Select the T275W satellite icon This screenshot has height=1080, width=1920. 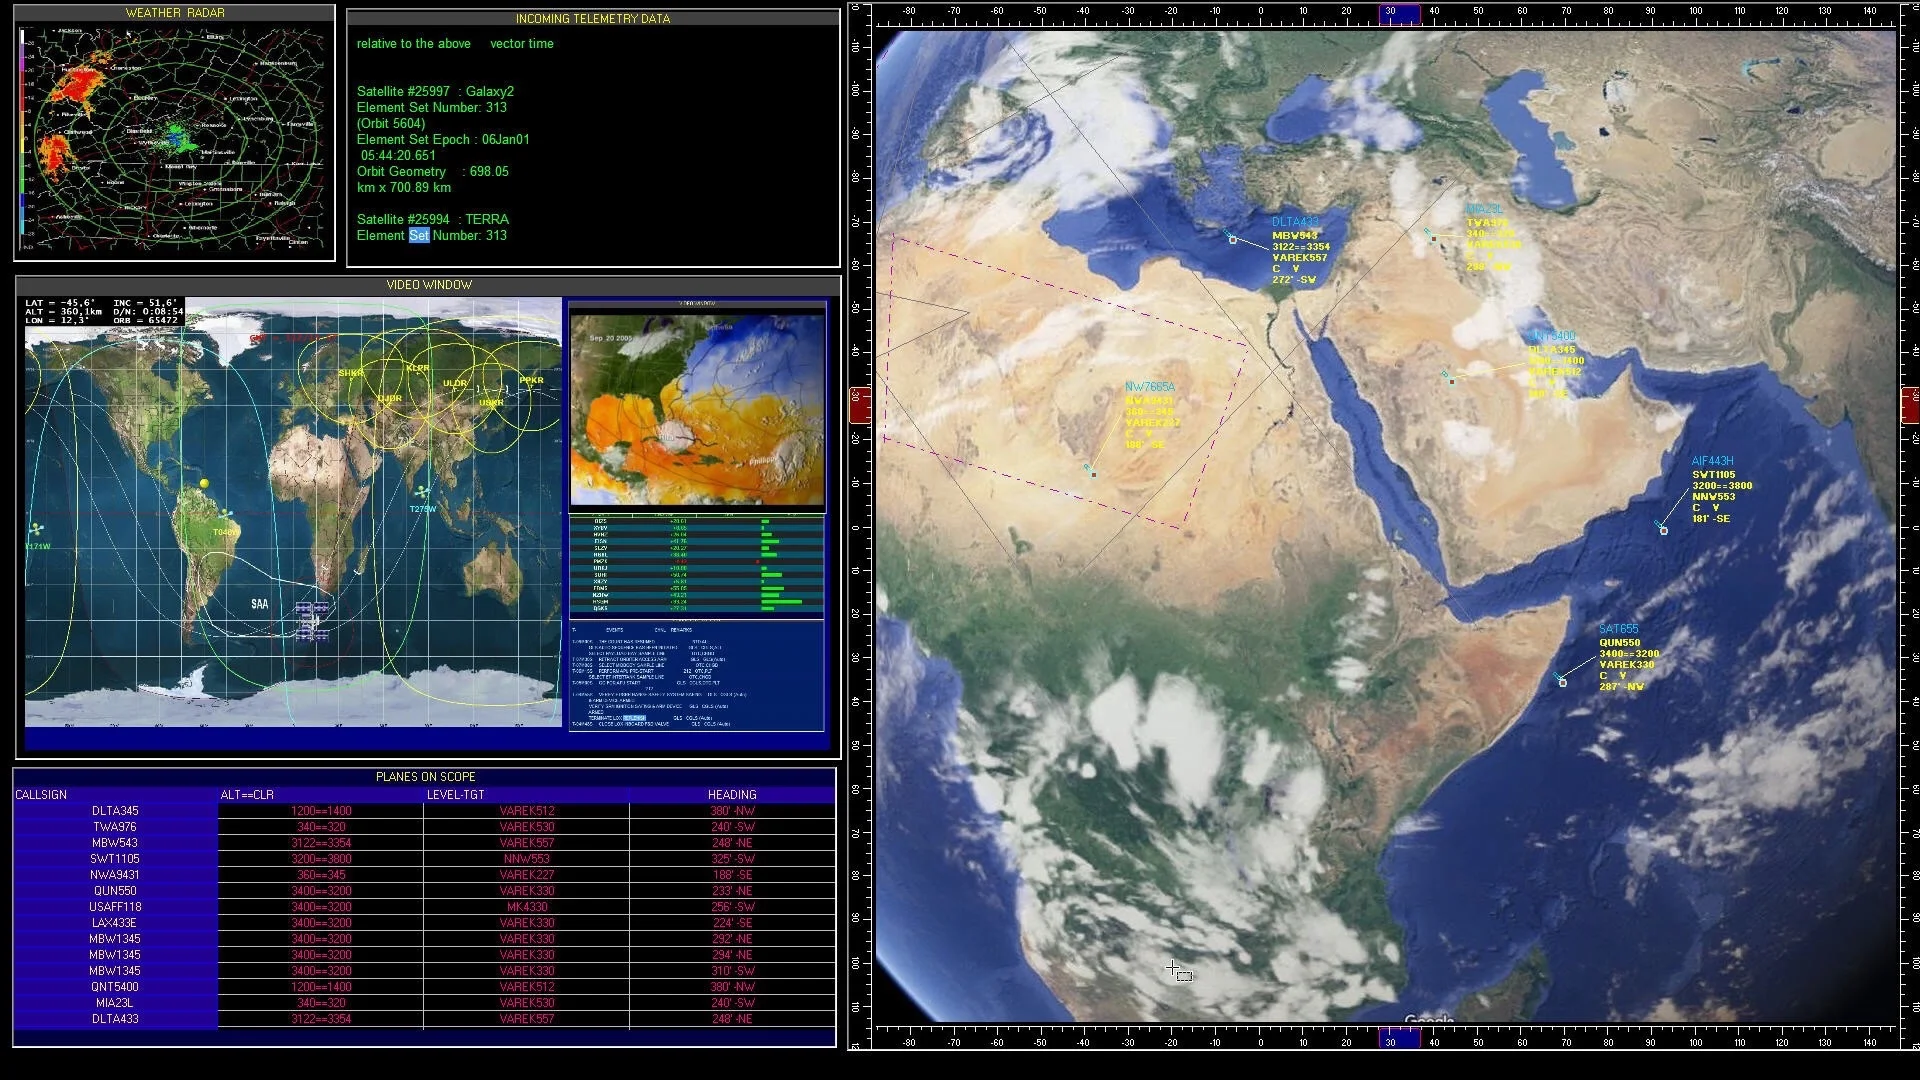[x=422, y=492]
